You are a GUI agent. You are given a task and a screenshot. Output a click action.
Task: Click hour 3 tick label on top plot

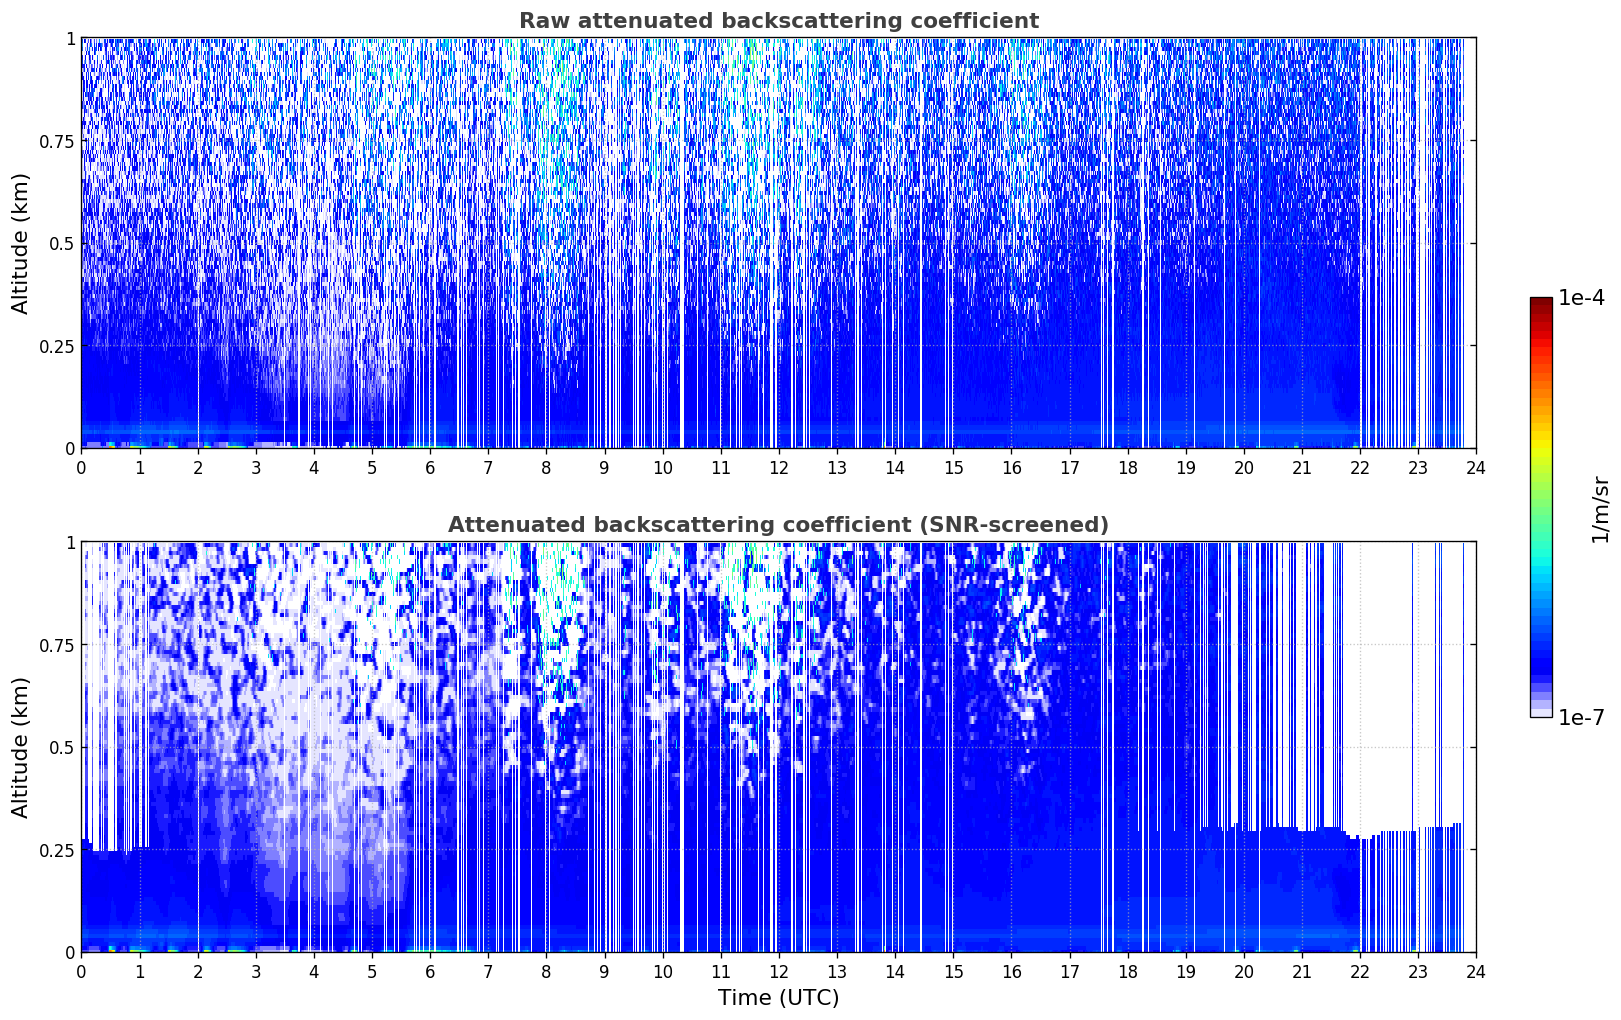coord(255,467)
